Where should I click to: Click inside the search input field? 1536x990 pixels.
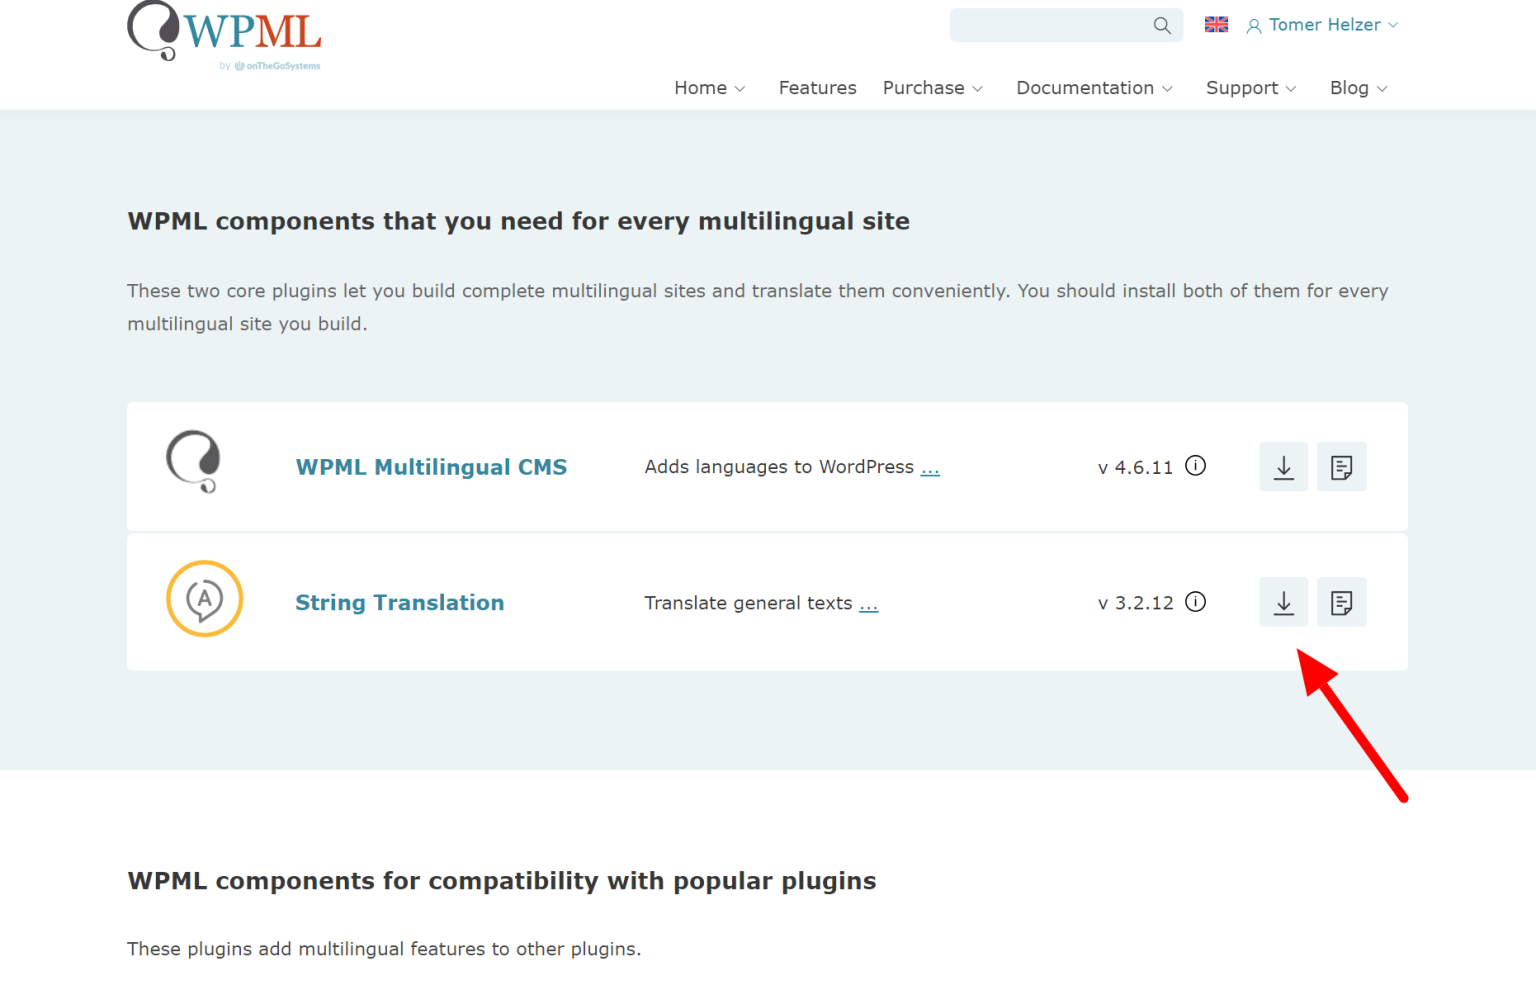(1050, 25)
